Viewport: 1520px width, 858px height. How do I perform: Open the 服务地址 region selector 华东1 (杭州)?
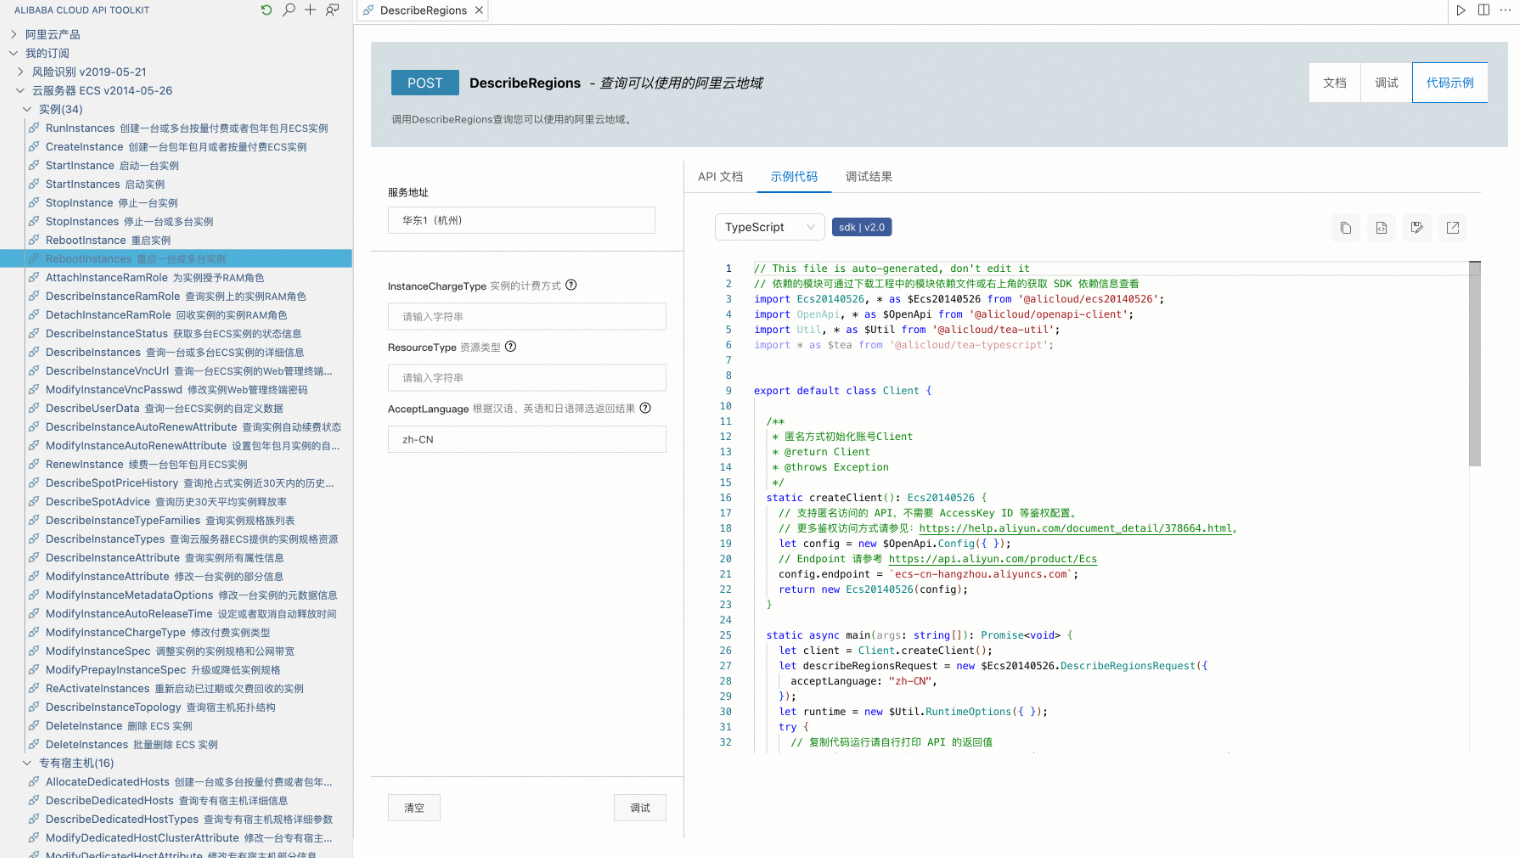521,220
